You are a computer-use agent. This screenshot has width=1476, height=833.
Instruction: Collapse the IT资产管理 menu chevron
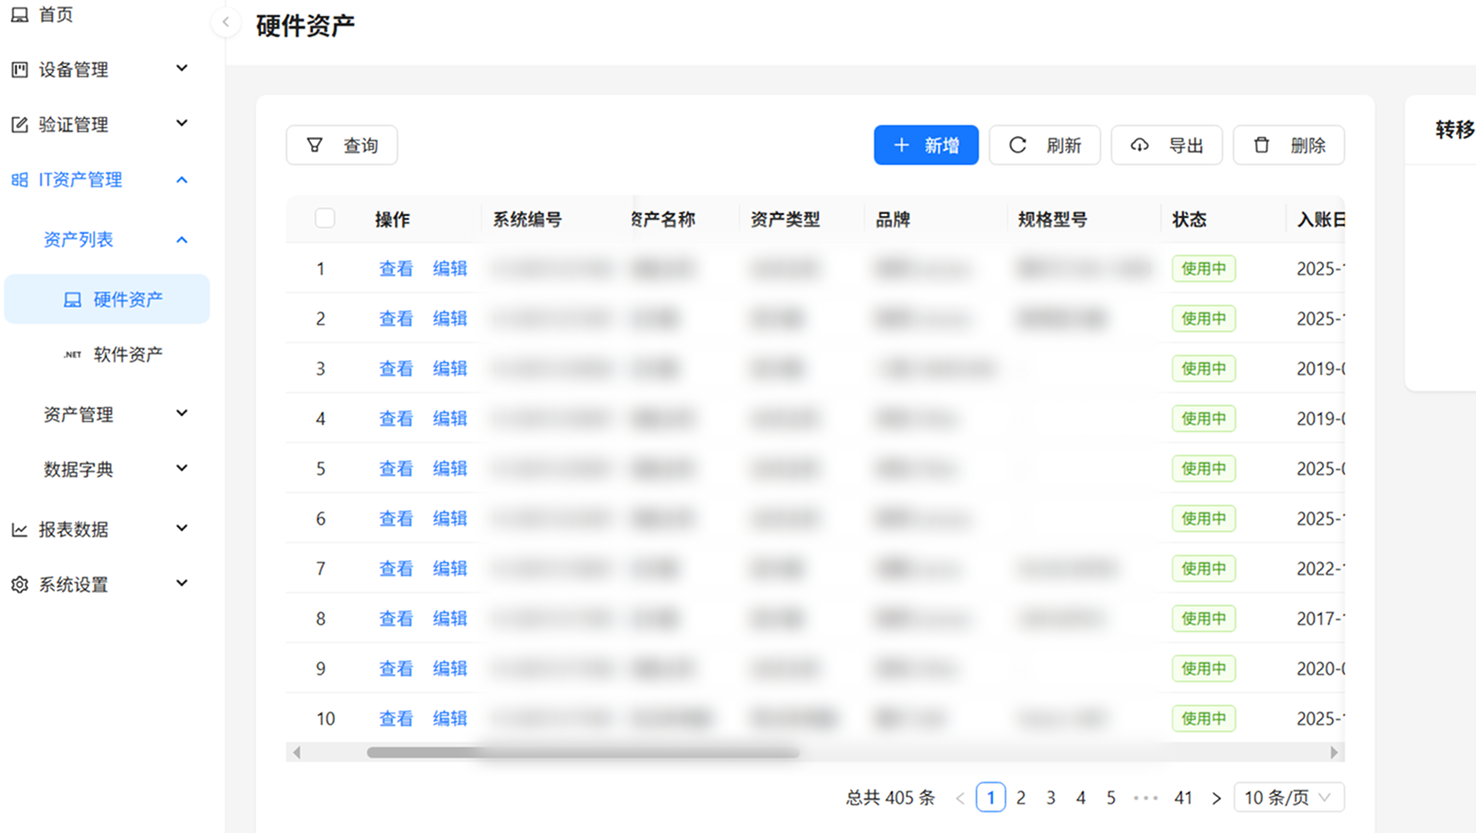click(x=181, y=180)
